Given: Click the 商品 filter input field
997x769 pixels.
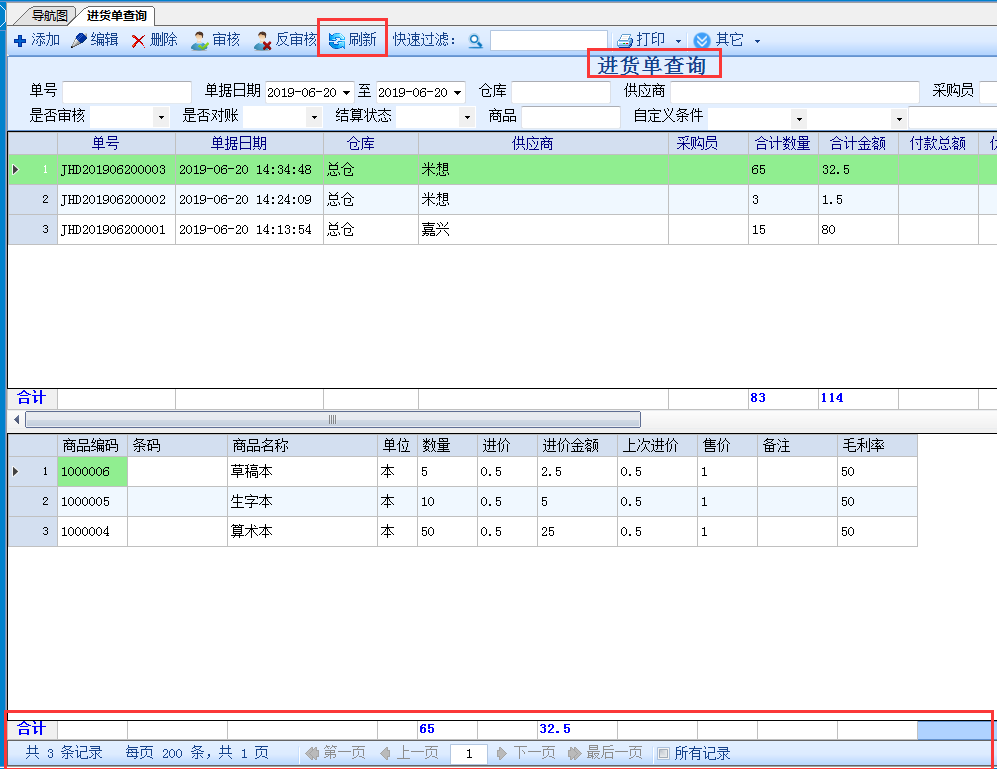Looking at the screenshot, I should tap(570, 117).
